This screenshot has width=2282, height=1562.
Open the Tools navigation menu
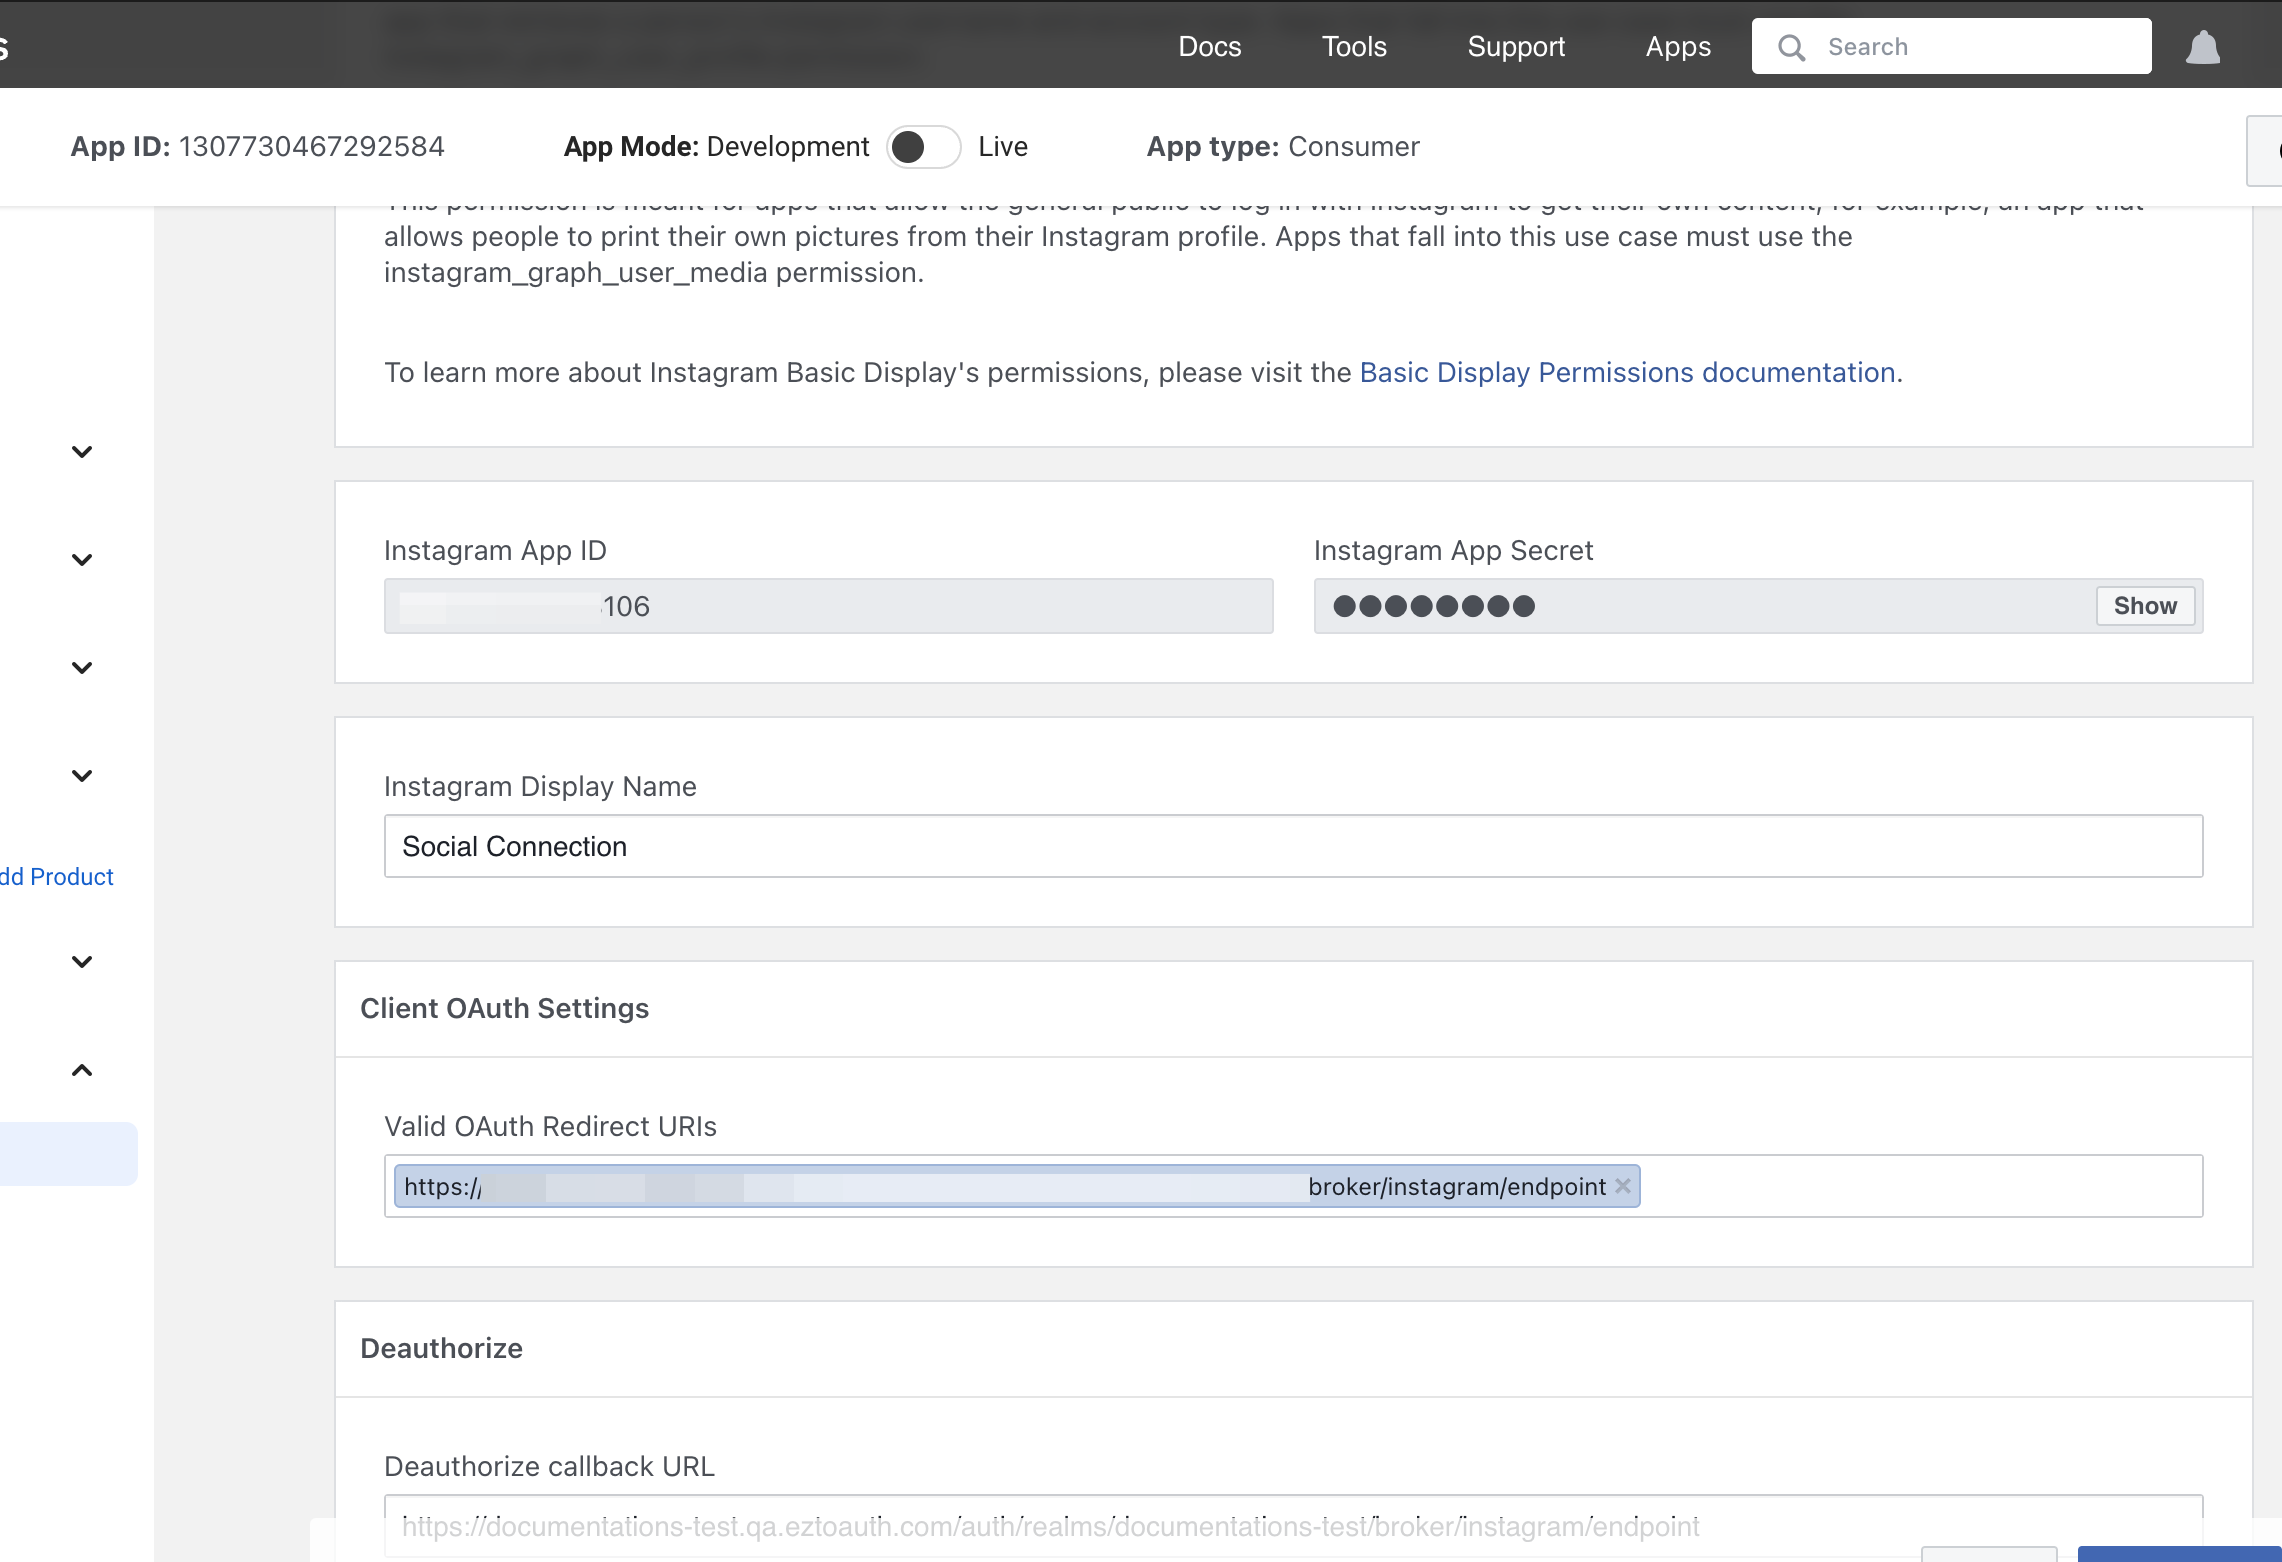[x=1353, y=45]
